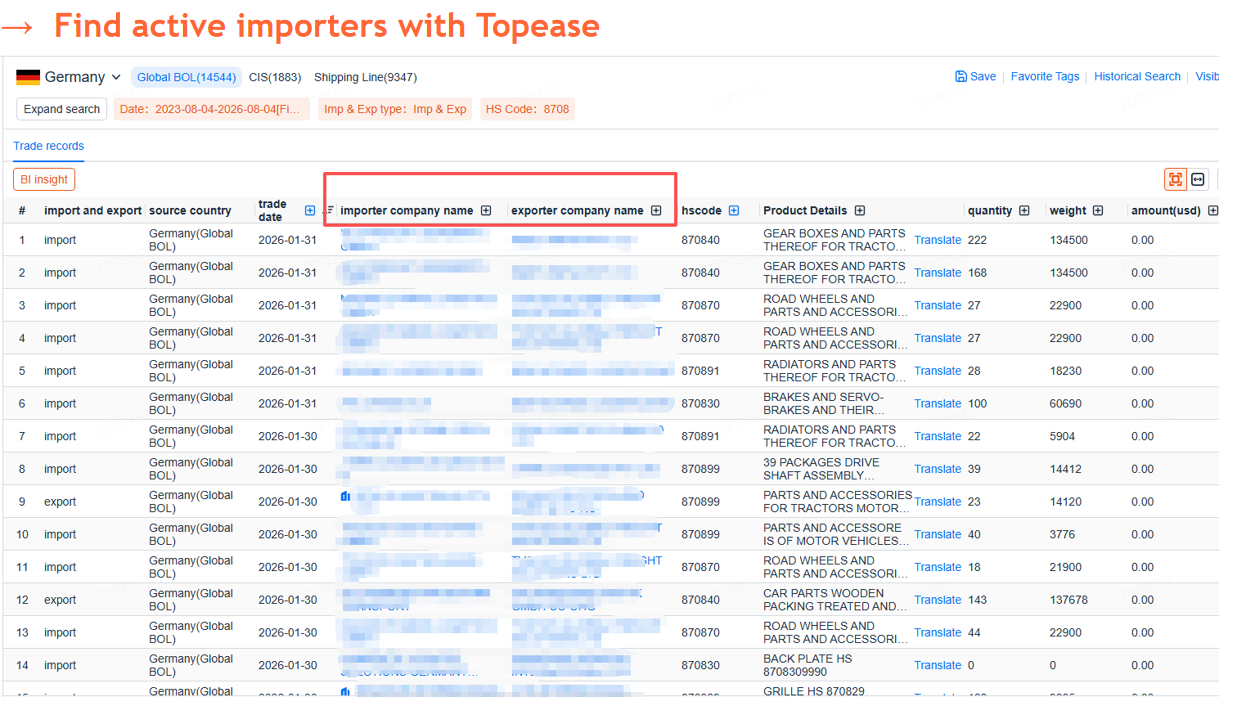Translate row 12 car parts product

pyautogui.click(x=937, y=600)
